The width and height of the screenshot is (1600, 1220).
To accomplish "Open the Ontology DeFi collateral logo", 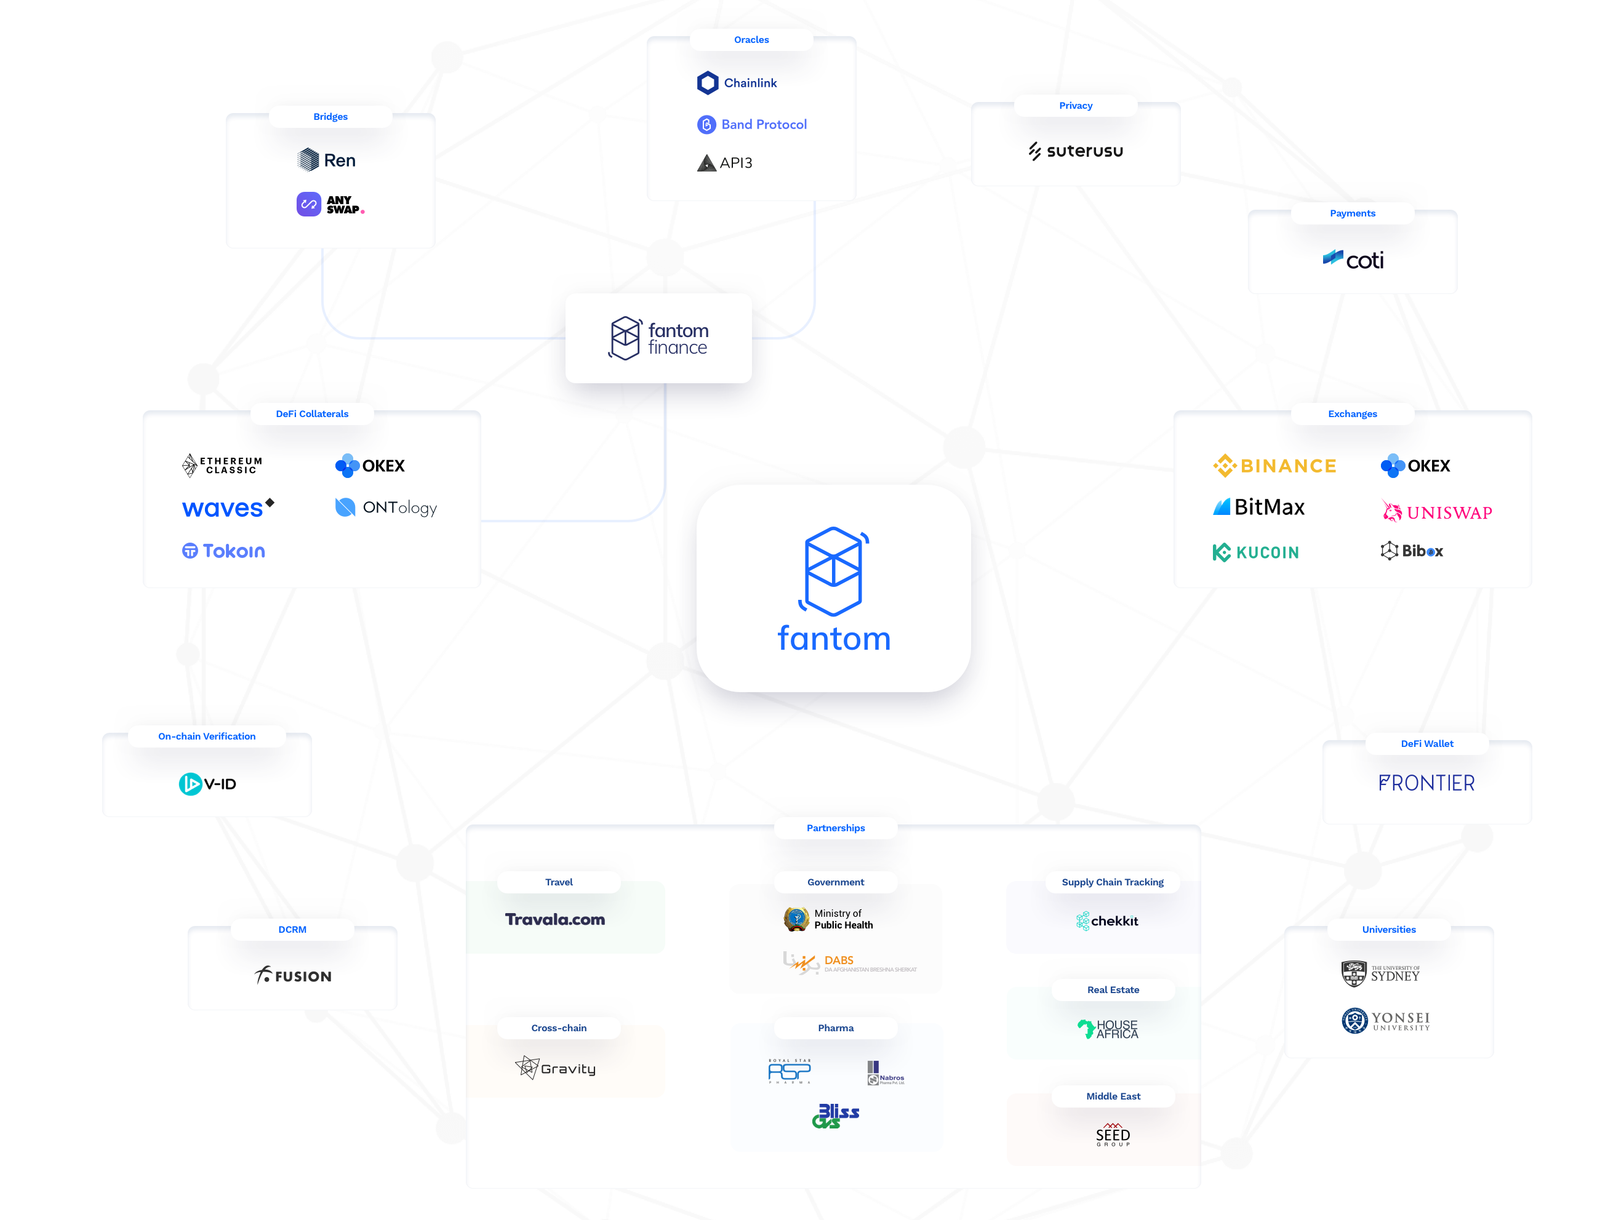I will pos(385,507).
